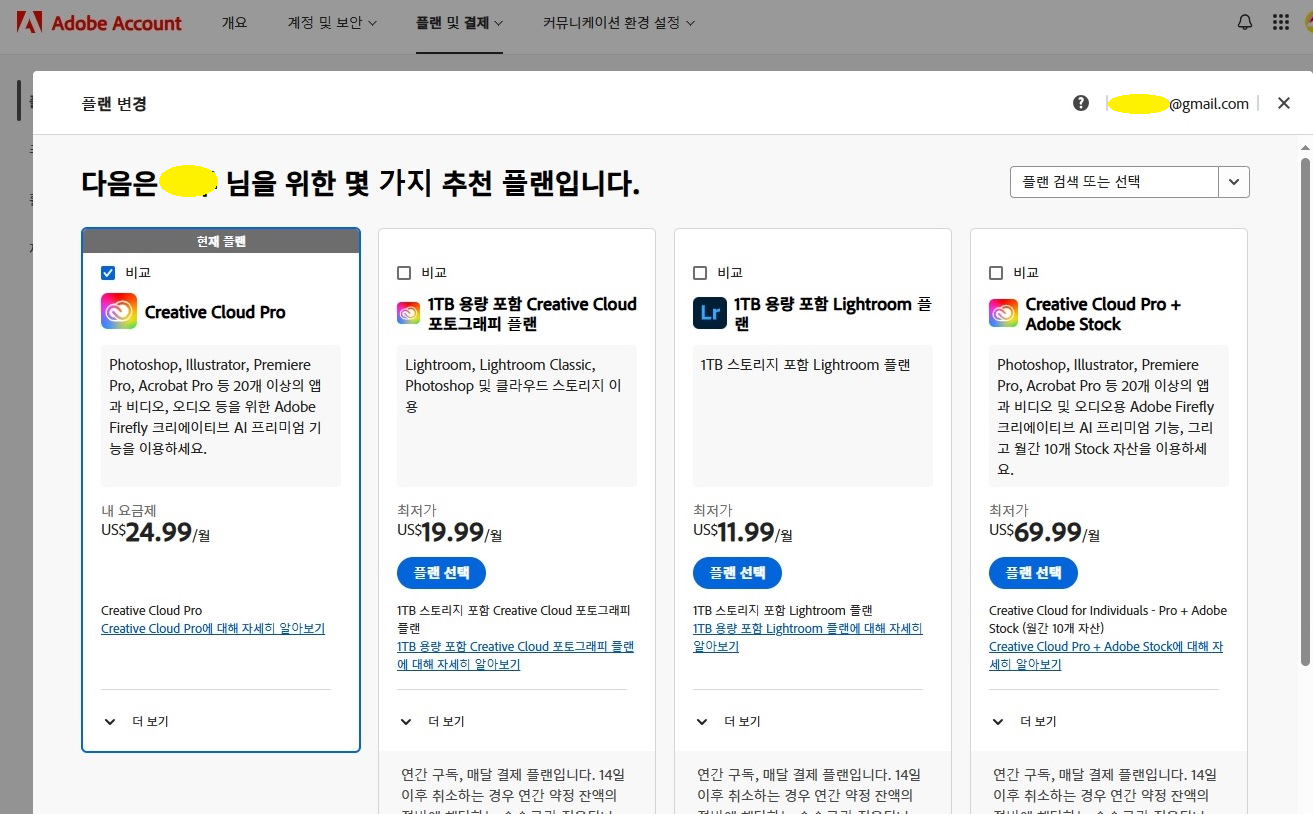Select the US$19.99 포토그래피 plan with 플랜 선택
Screen dimensions: 1313x814
441,573
